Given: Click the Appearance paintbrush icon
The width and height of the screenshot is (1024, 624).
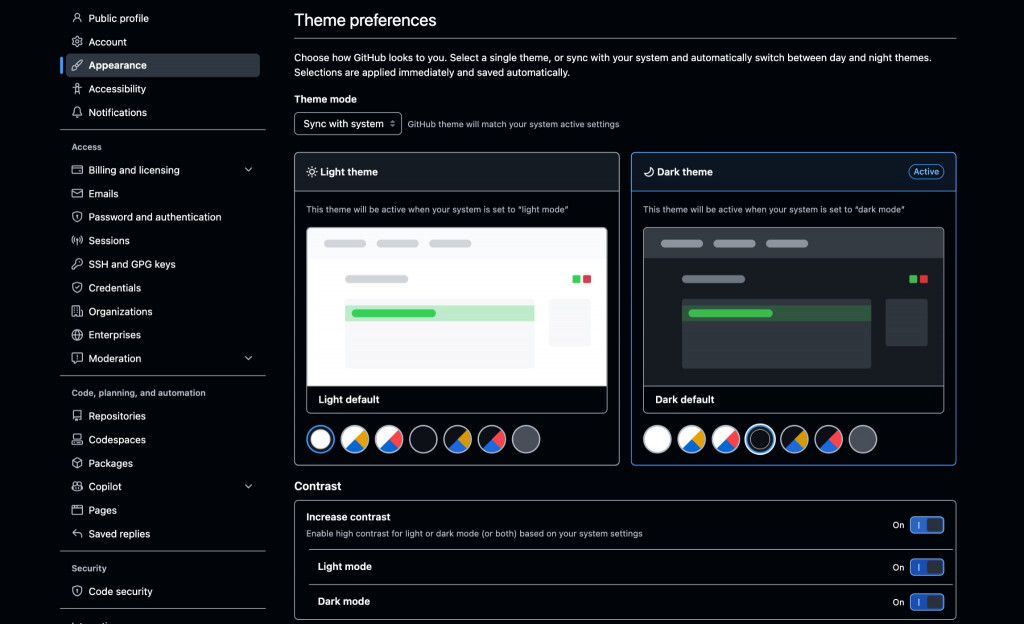Looking at the screenshot, I should point(77,65).
